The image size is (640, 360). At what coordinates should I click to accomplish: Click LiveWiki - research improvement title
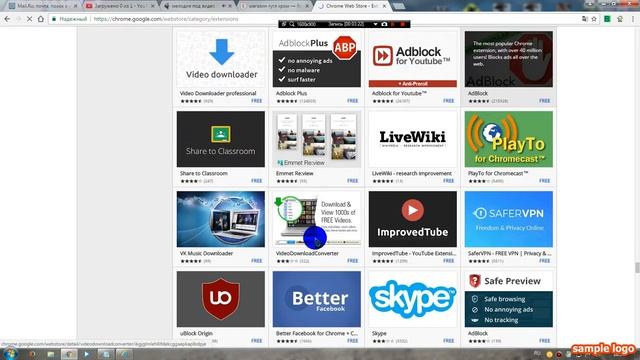pyautogui.click(x=412, y=173)
